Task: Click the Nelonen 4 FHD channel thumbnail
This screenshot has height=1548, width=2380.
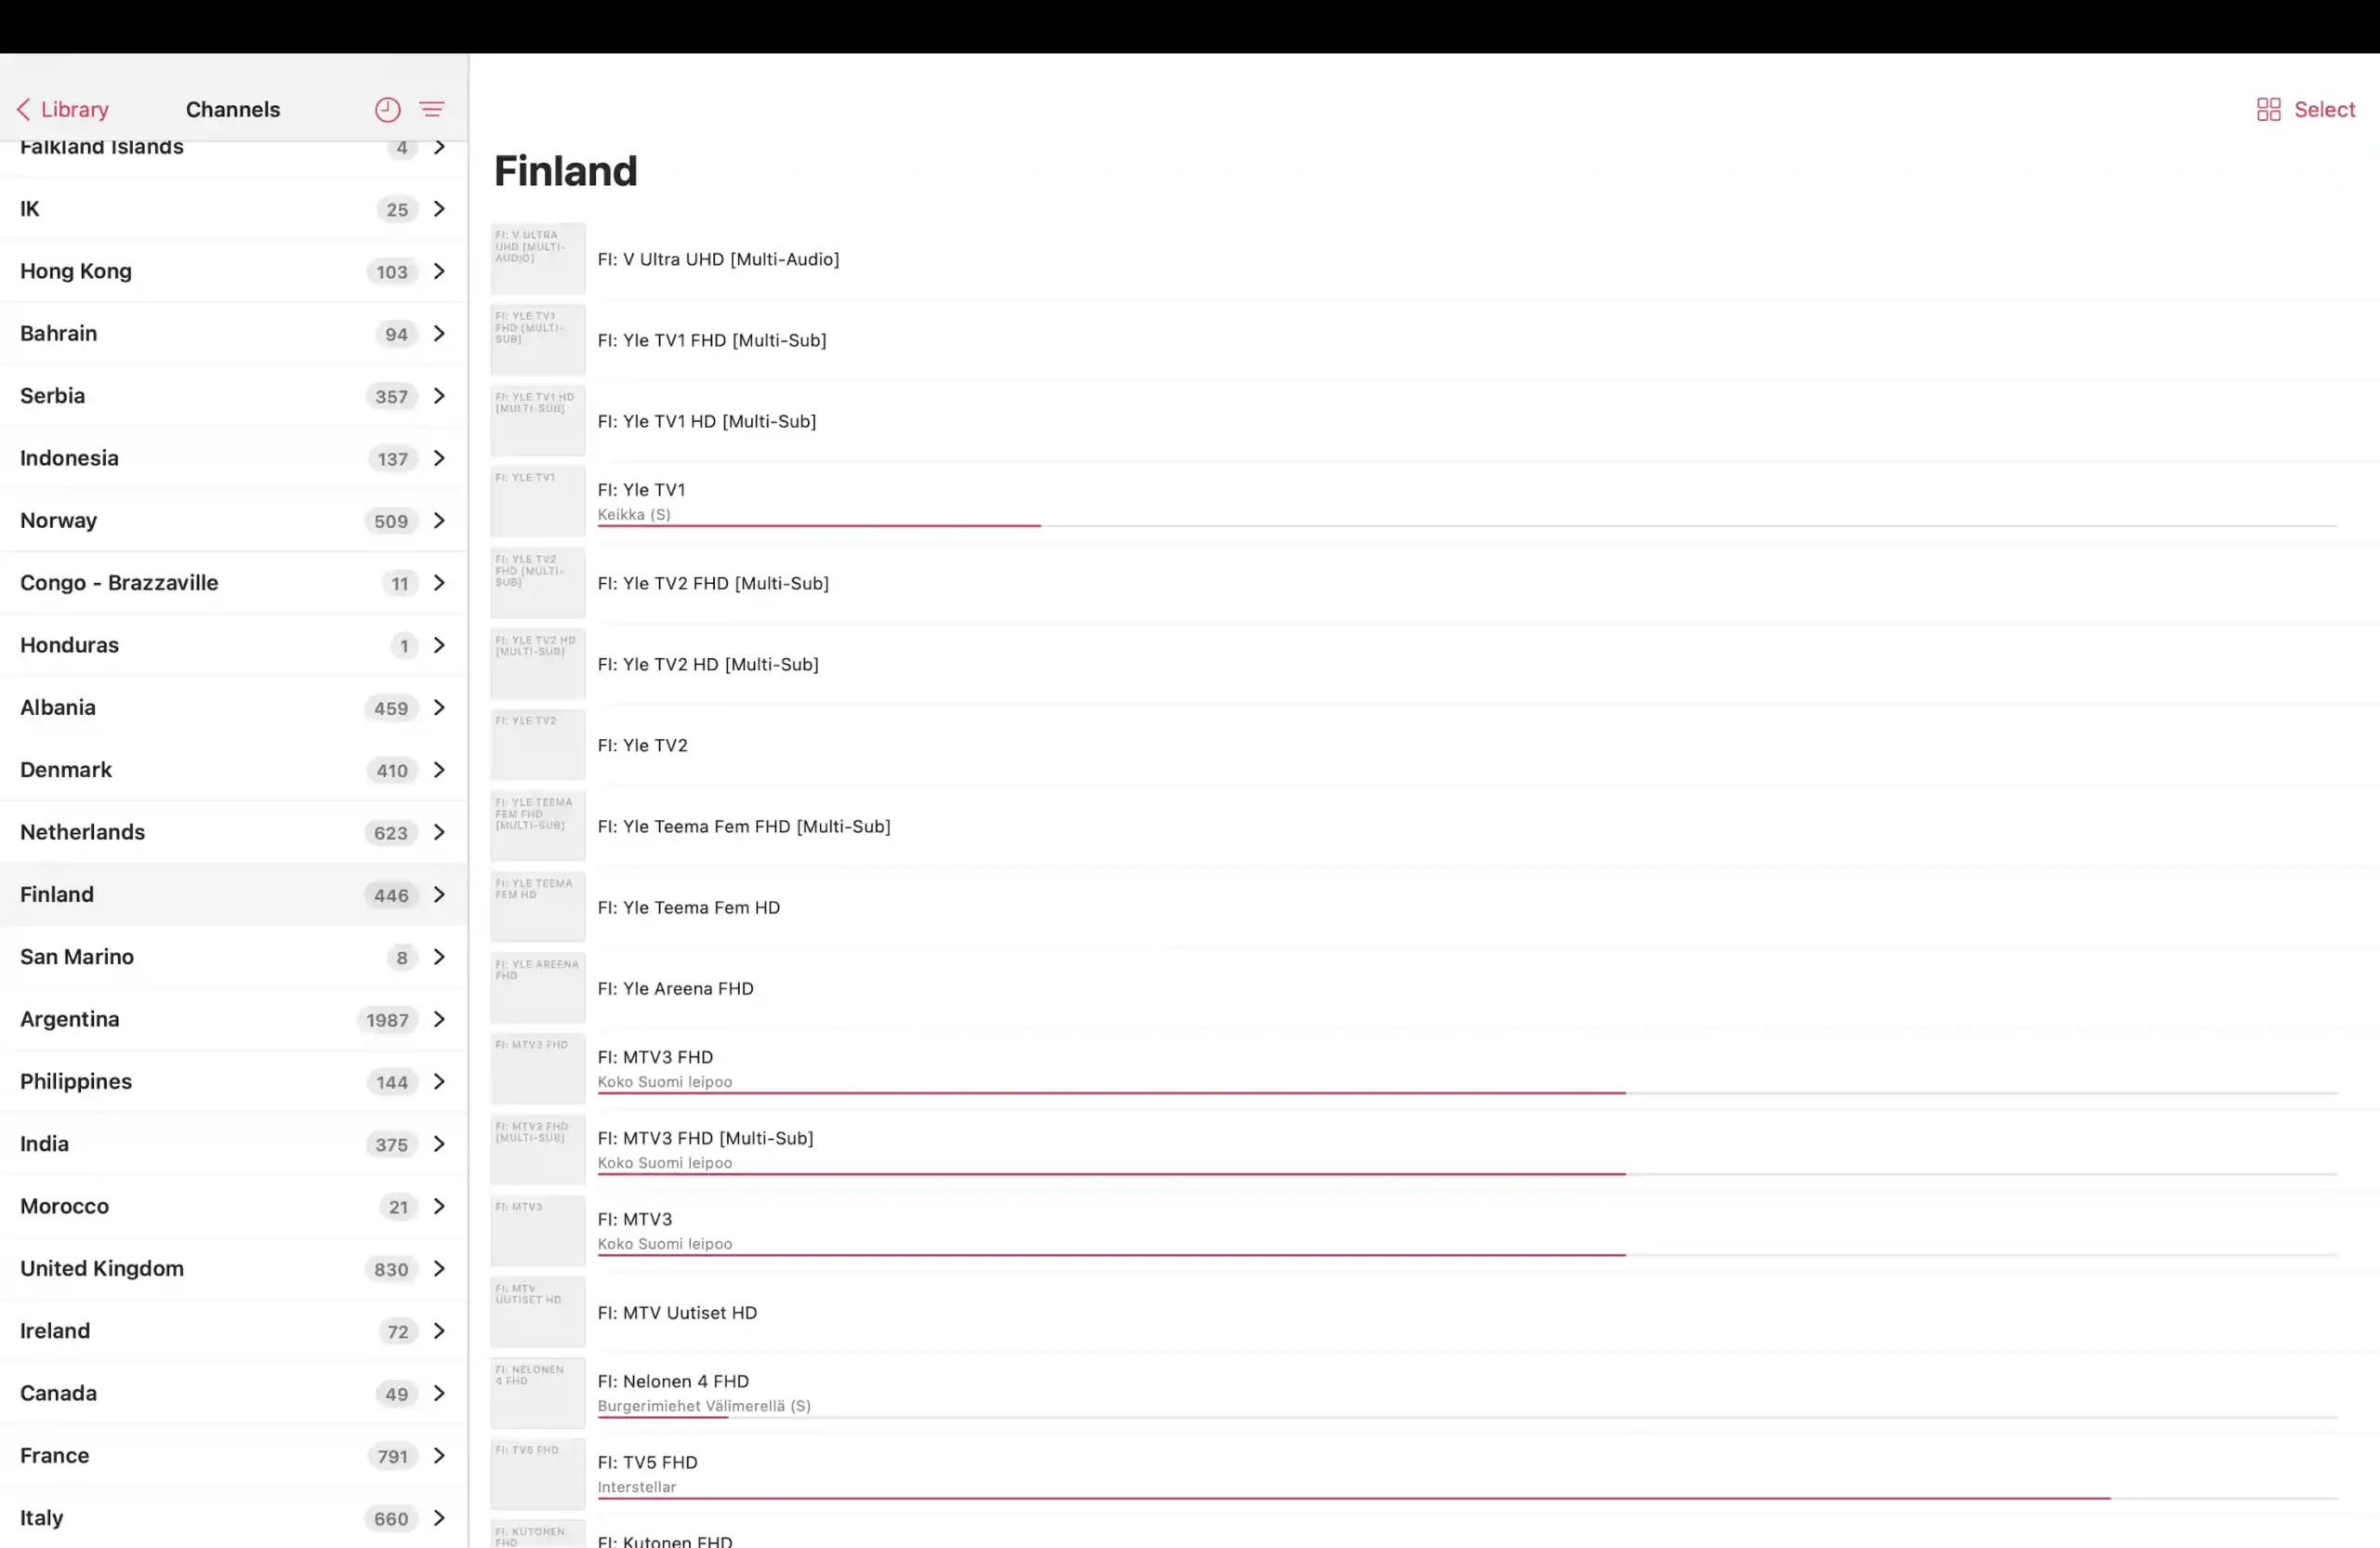Action: (x=537, y=1393)
